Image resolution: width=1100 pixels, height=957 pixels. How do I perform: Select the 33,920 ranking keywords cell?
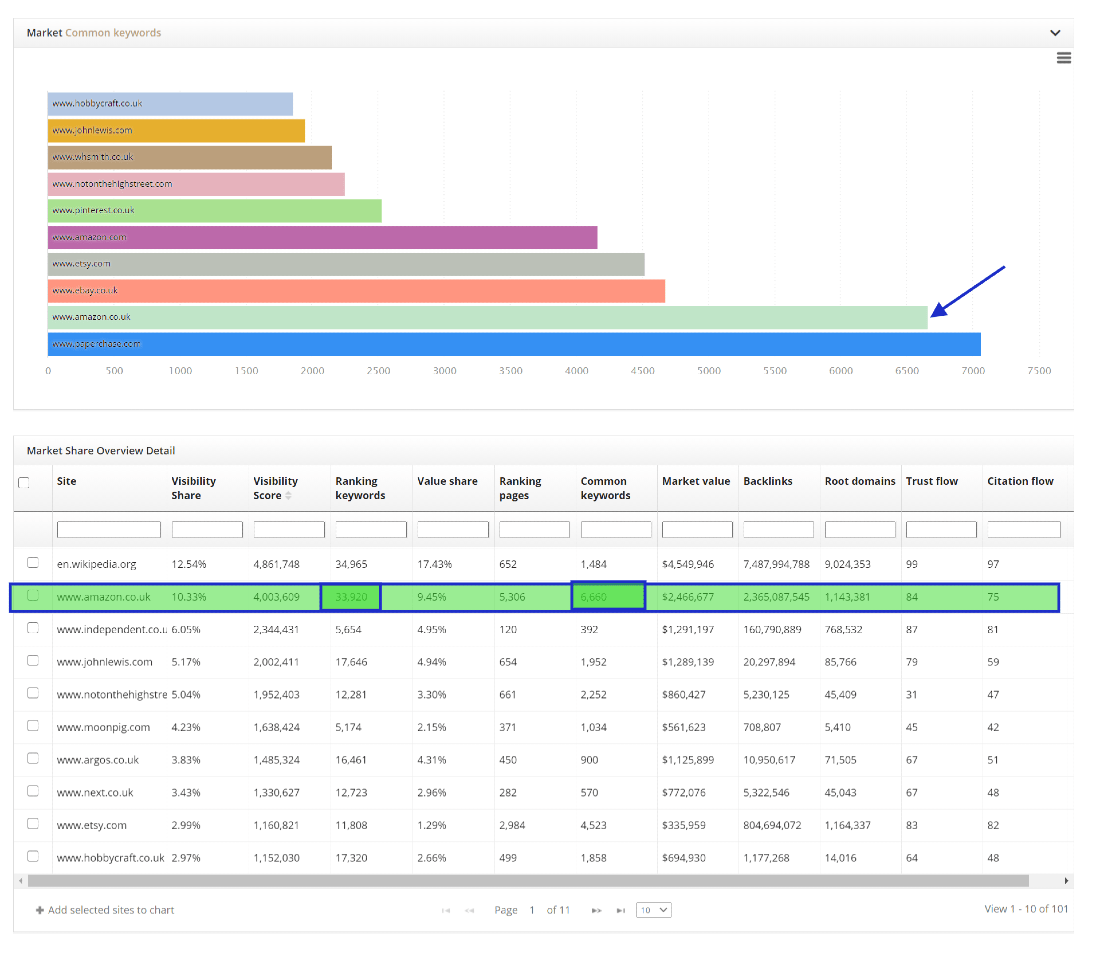351,597
